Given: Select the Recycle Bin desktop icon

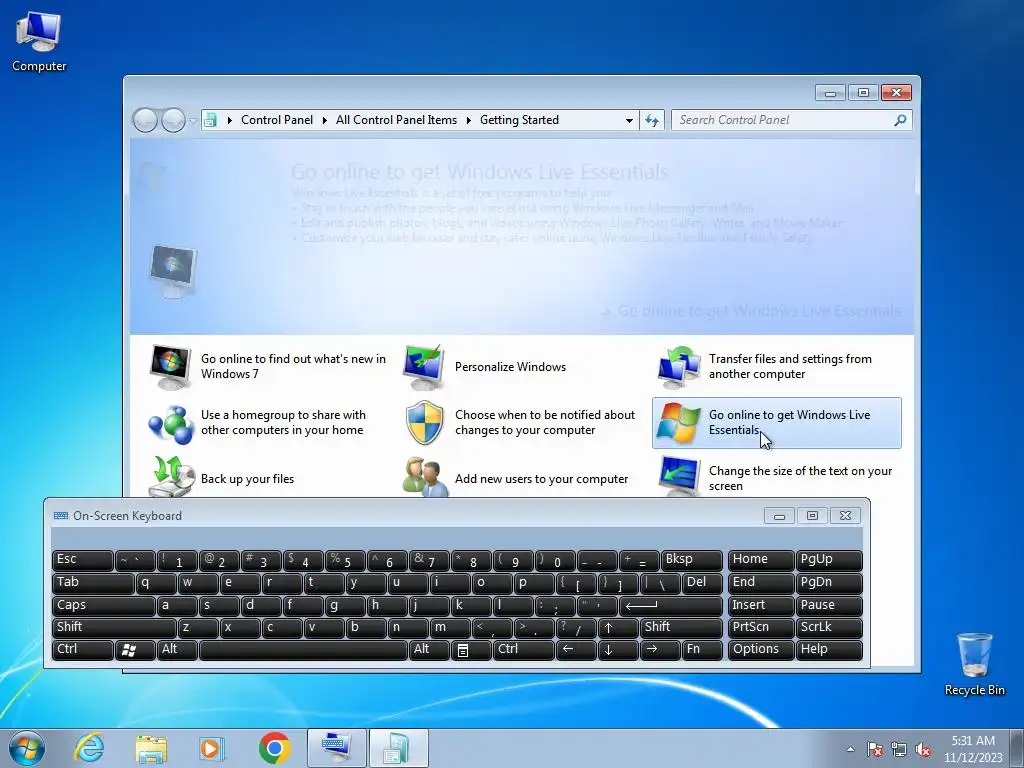Looking at the screenshot, I should [974, 664].
